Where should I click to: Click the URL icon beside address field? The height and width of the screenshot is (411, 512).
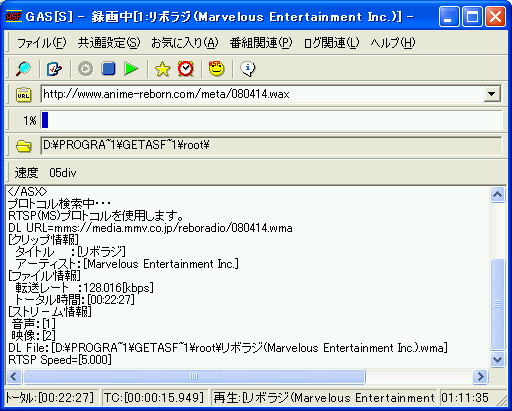click(x=24, y=95)
